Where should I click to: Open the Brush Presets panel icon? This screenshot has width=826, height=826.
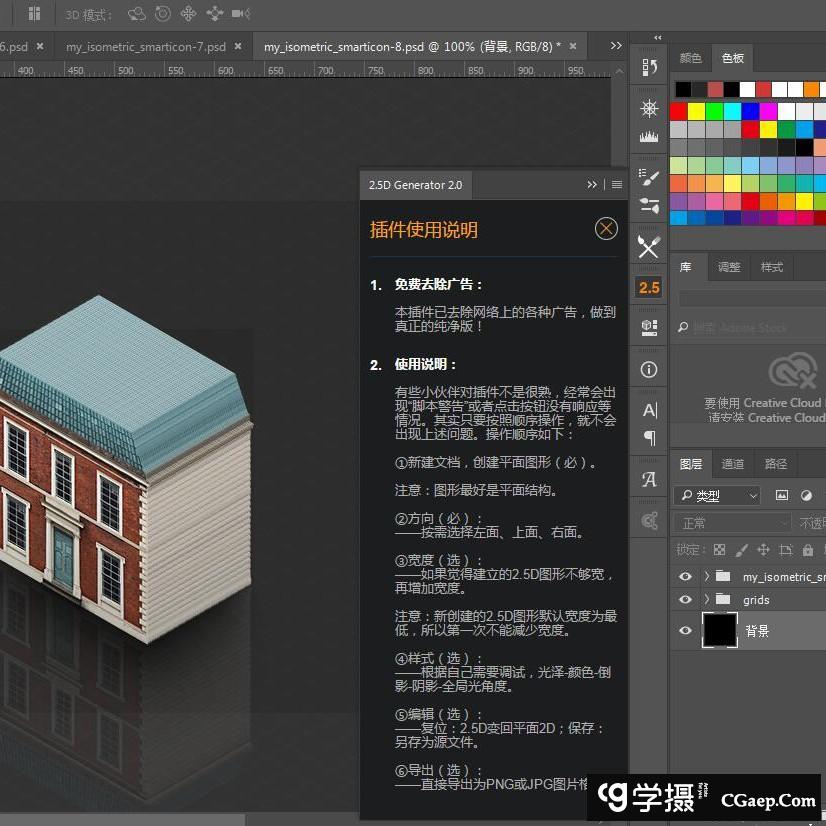click(649, 178)
